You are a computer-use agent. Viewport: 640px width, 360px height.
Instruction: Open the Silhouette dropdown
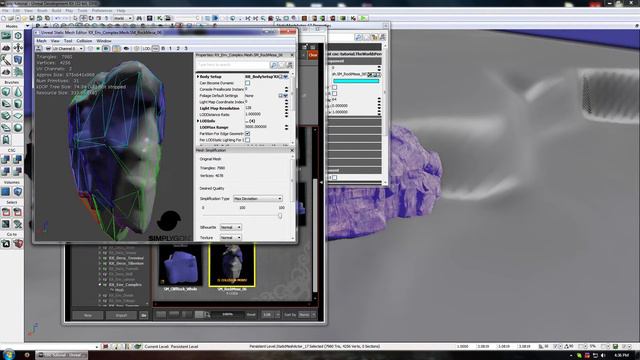(x=231, y=227)
